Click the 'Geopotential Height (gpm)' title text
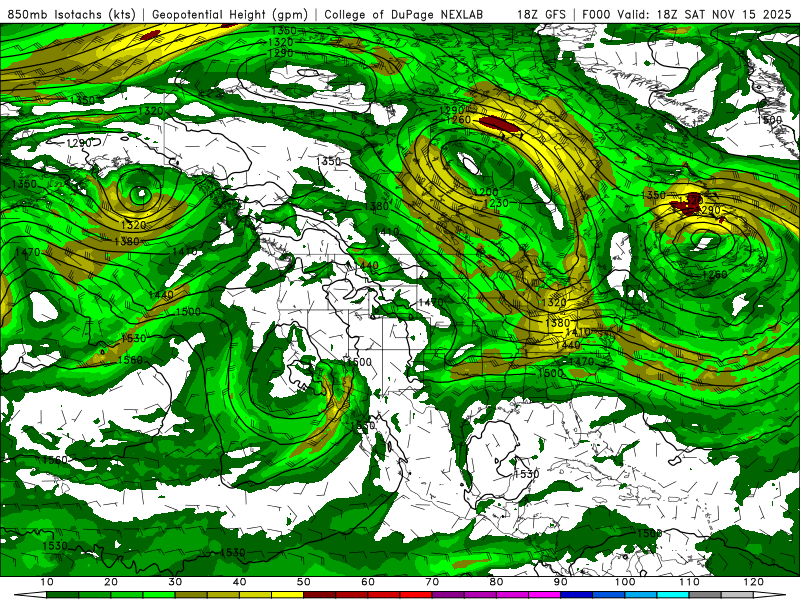 tap(230, 14)
